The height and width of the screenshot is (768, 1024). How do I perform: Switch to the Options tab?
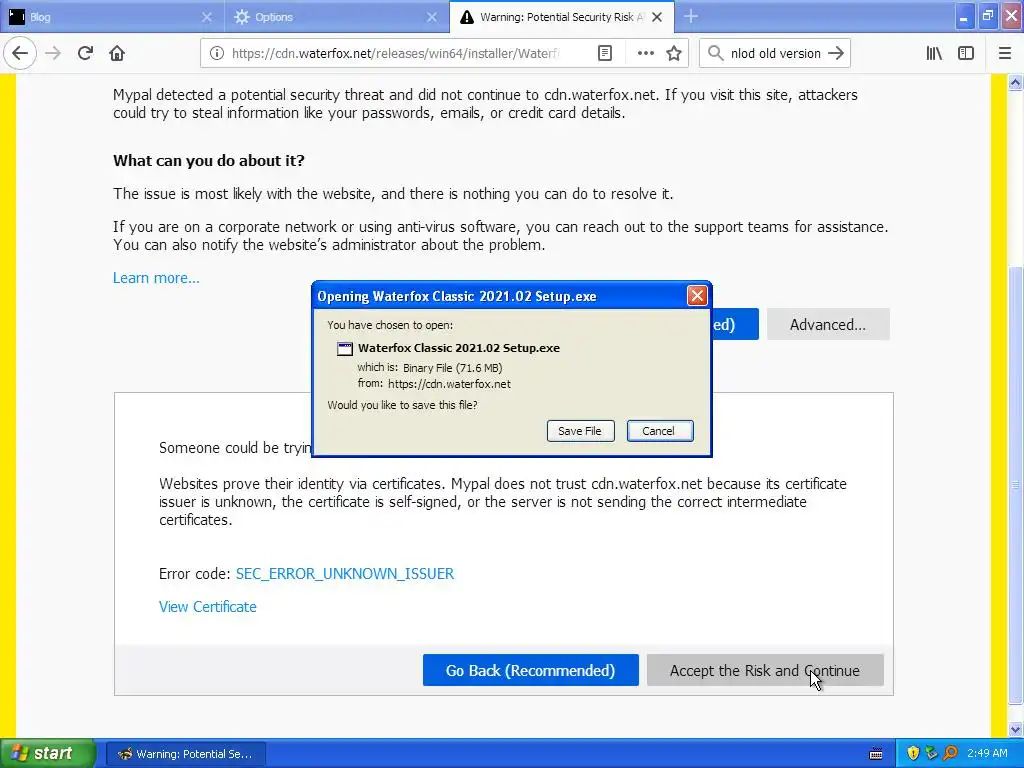(337, 17)
